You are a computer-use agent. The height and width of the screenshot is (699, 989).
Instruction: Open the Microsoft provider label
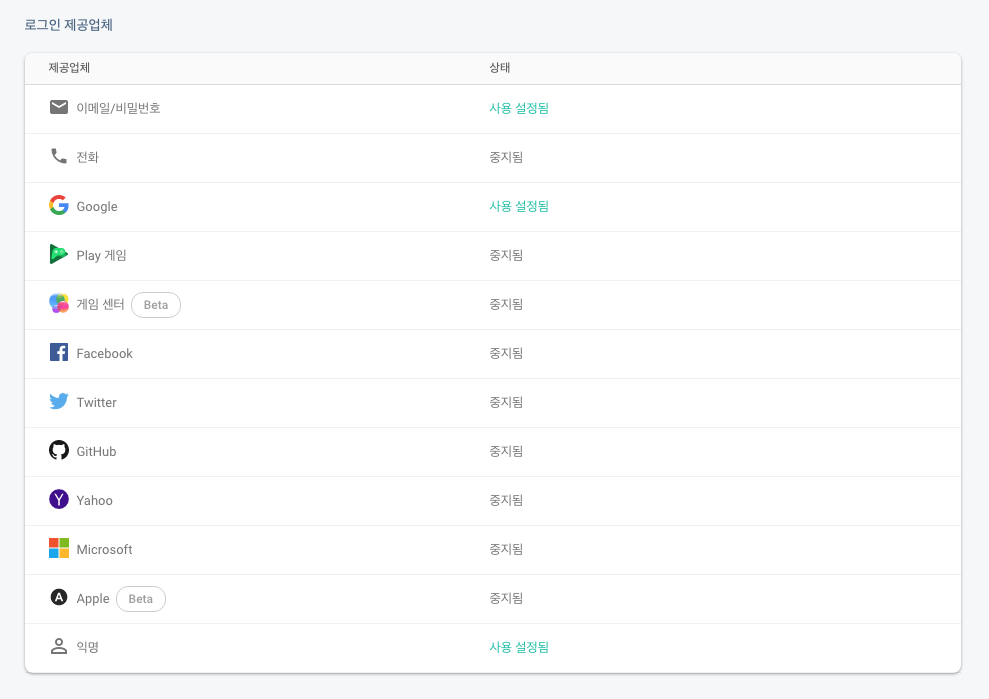(104, 549)
